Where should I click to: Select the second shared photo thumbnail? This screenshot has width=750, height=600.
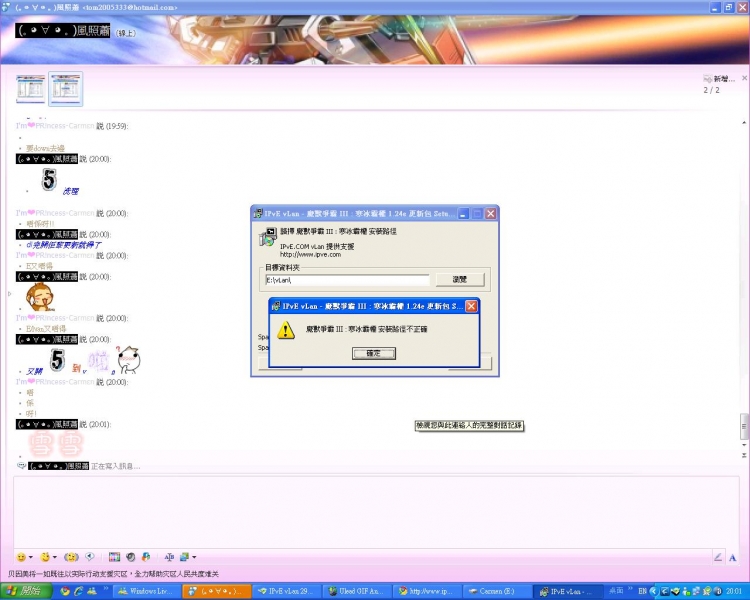pos(66,89)
